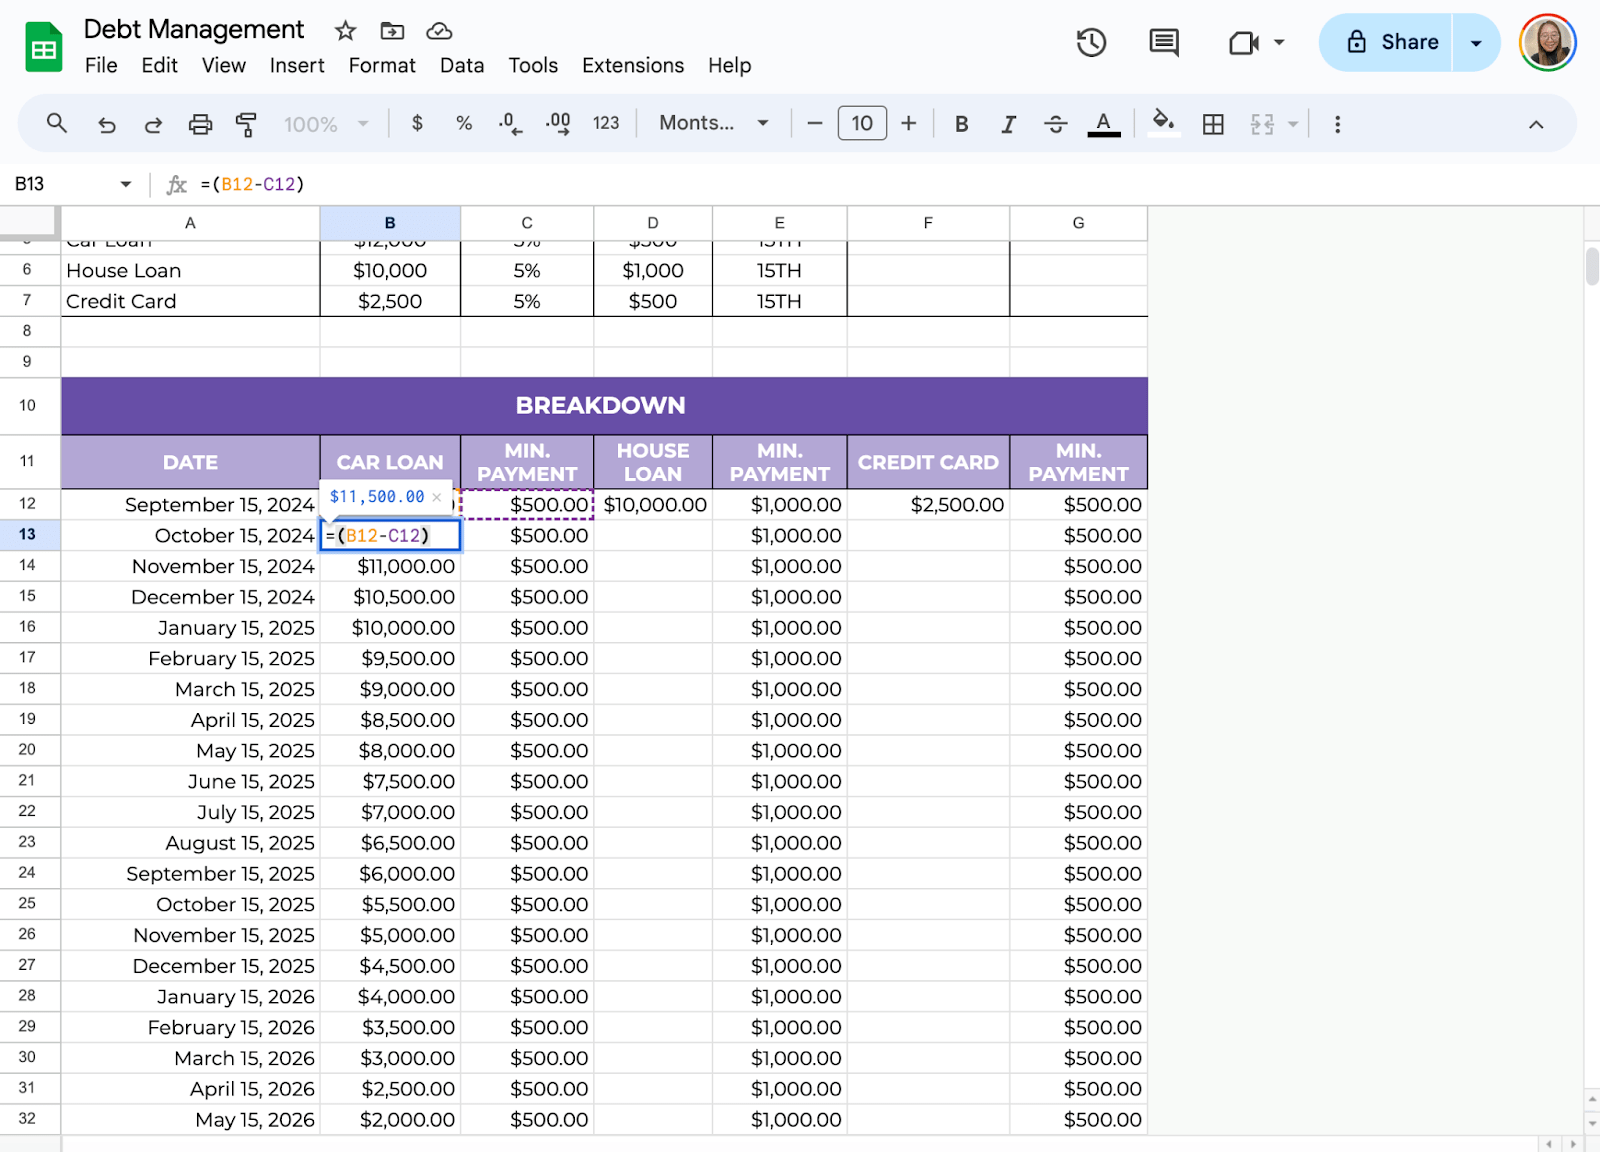Click the font size input field
The image size is (1600, 1152).
[861, 123]
